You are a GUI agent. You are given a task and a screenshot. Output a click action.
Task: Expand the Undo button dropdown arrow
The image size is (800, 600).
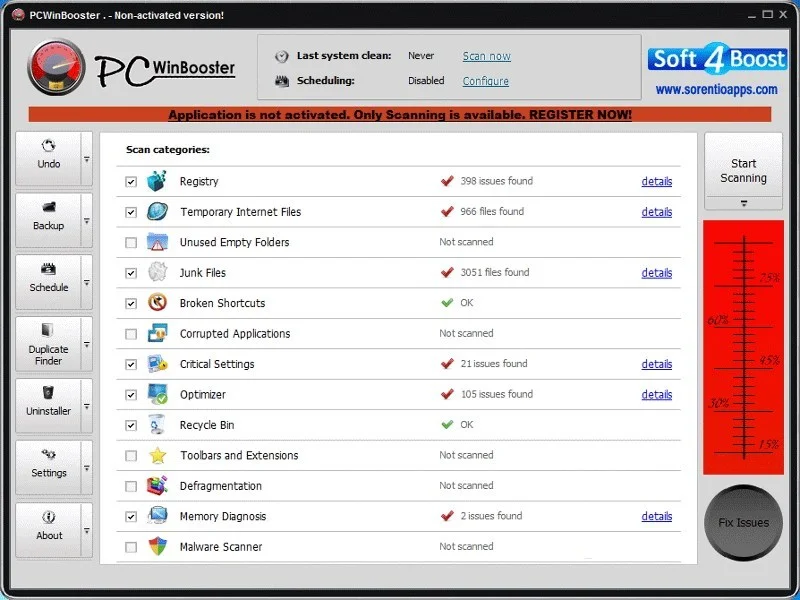pos(87,159)
